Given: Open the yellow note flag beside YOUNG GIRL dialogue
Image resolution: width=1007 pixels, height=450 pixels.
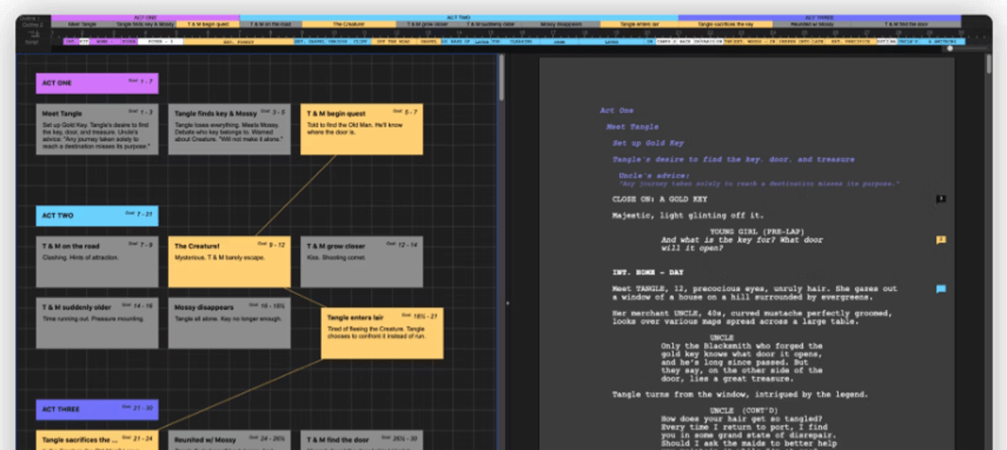Looking at the screenshot, I should click(x=941, y=239).
